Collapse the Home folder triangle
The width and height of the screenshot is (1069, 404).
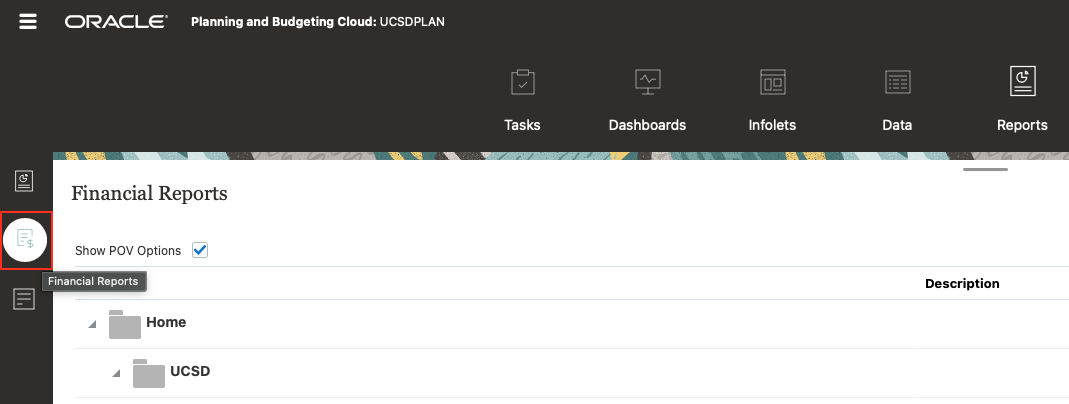click(x=92, y=324)
